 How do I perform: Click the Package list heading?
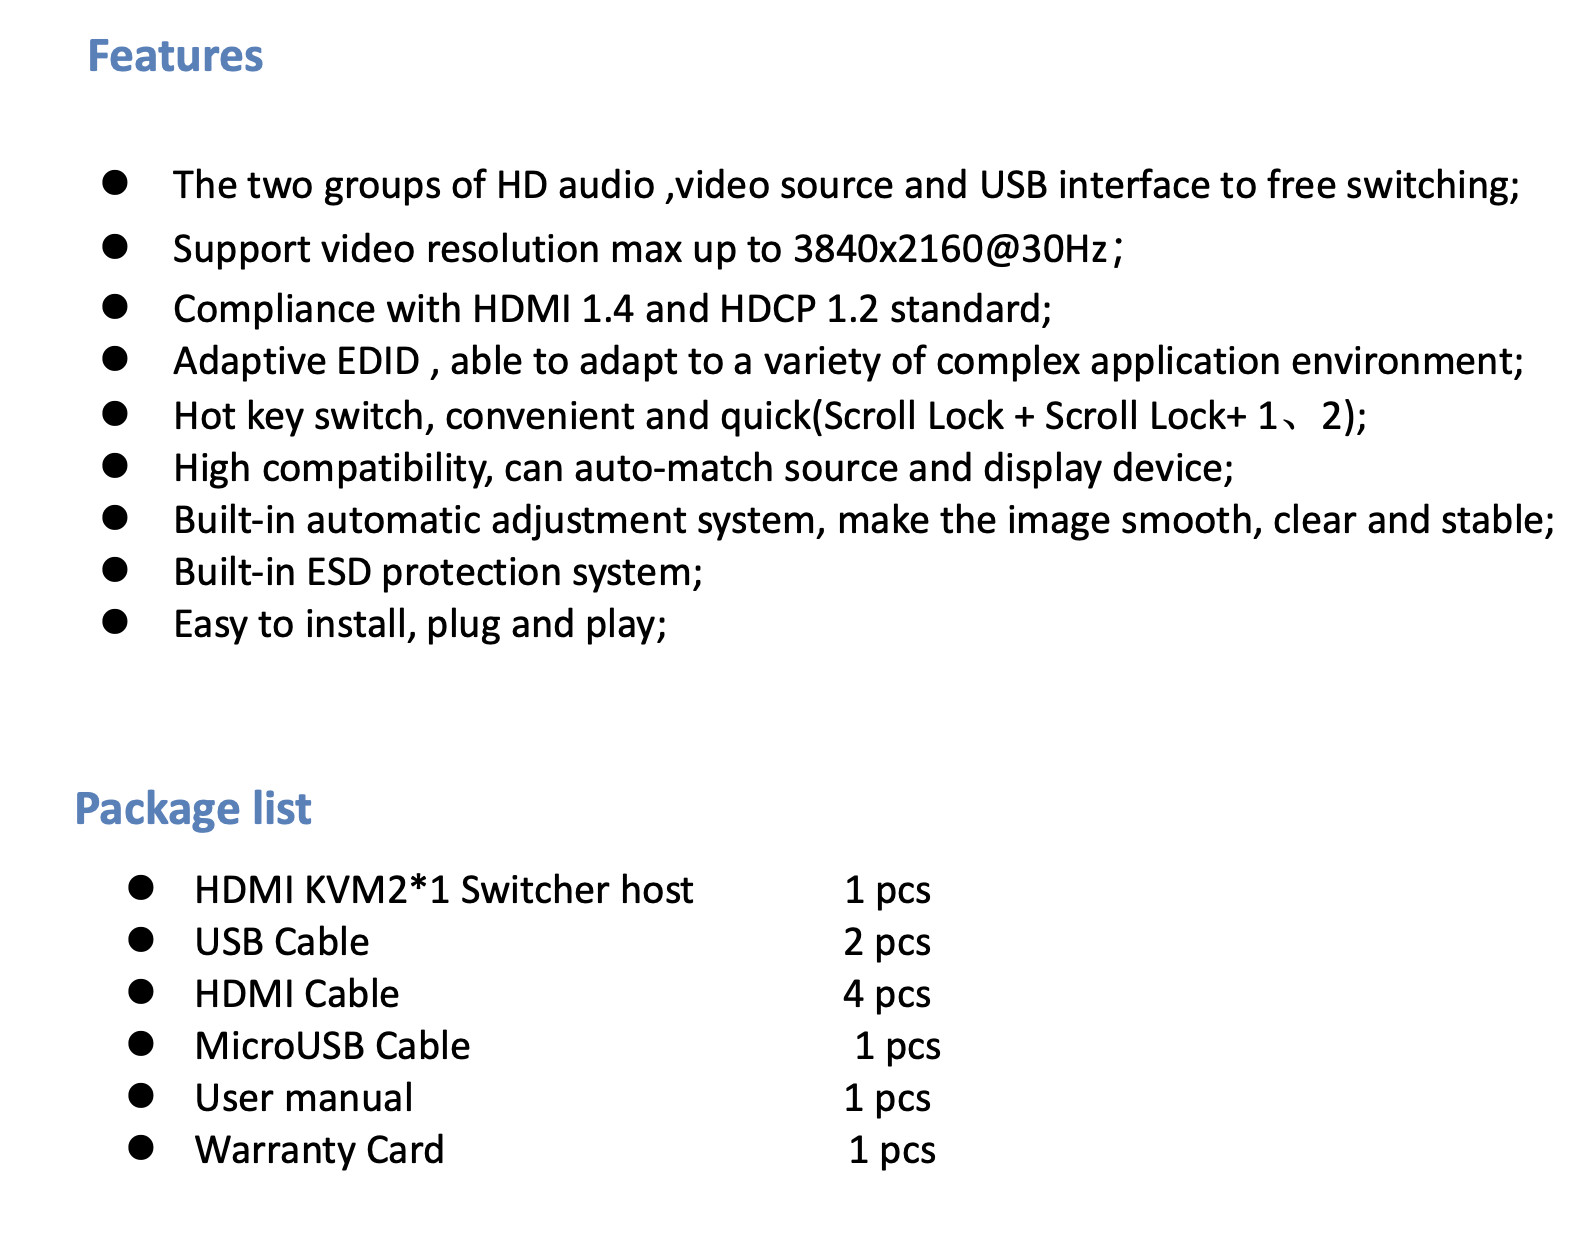coord(193,808)
